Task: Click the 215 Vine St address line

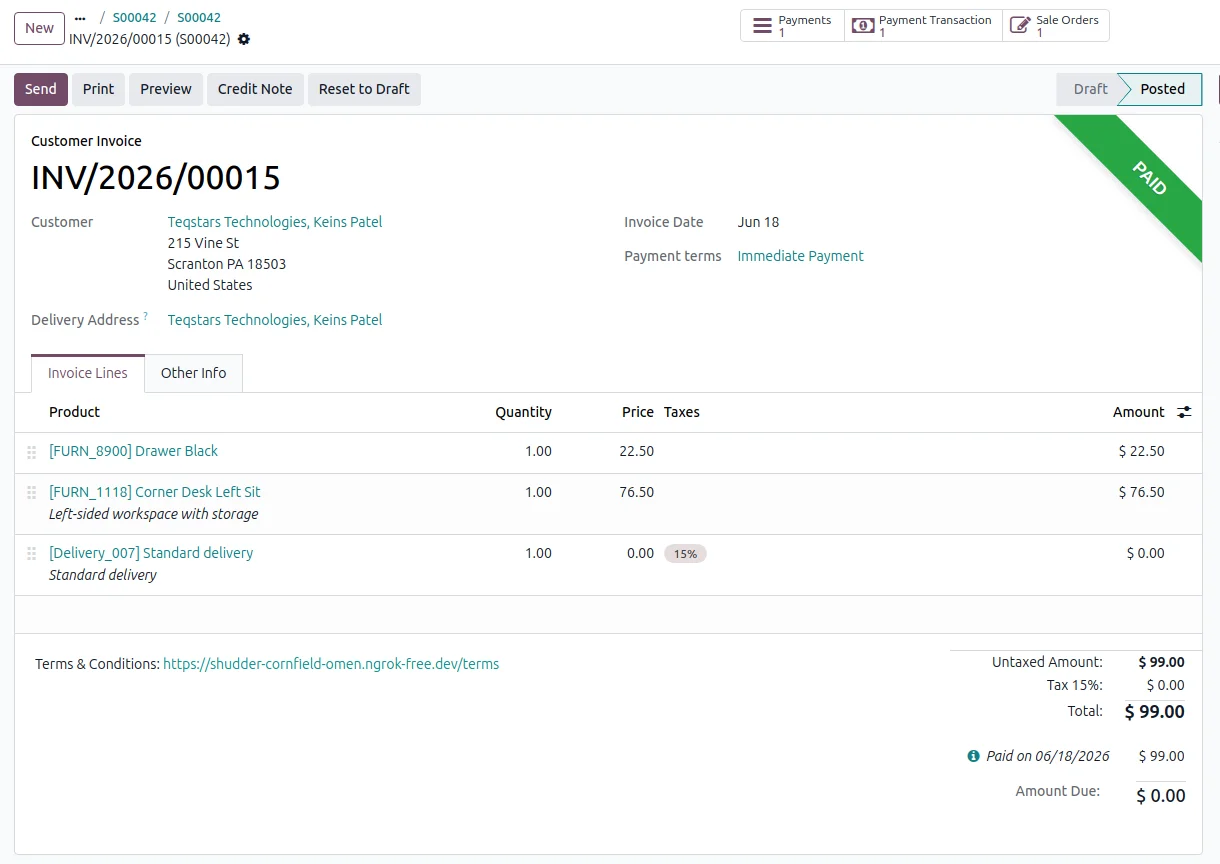Action: tap(203, 243)
